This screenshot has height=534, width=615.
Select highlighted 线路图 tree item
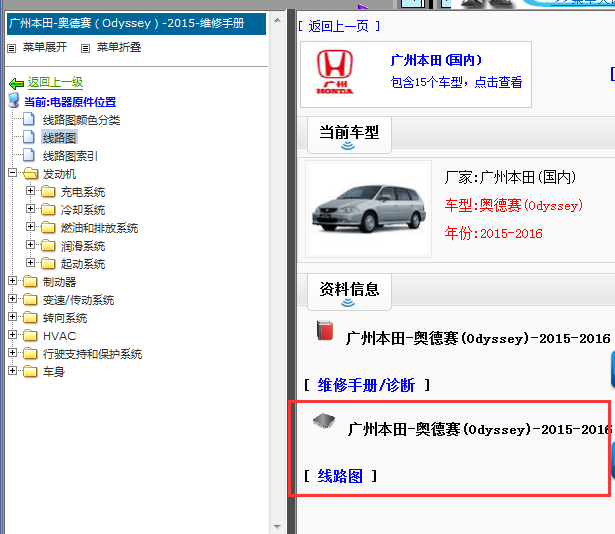pos(59,138)
